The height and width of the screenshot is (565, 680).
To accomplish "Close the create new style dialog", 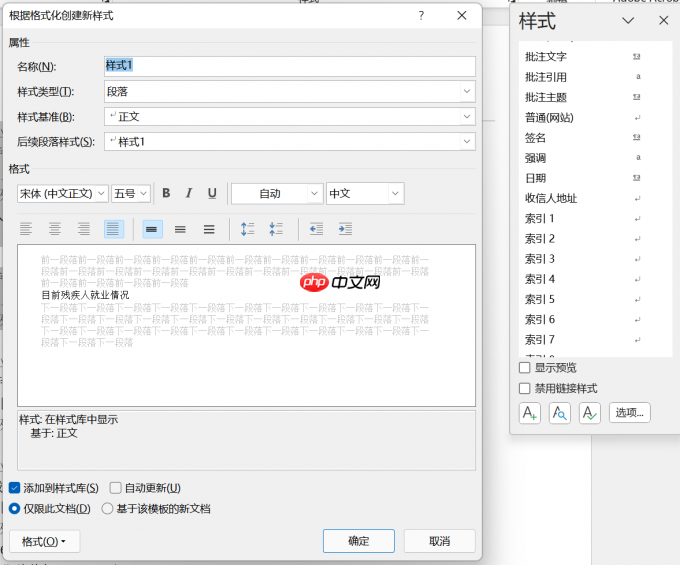I will [462, 16].
